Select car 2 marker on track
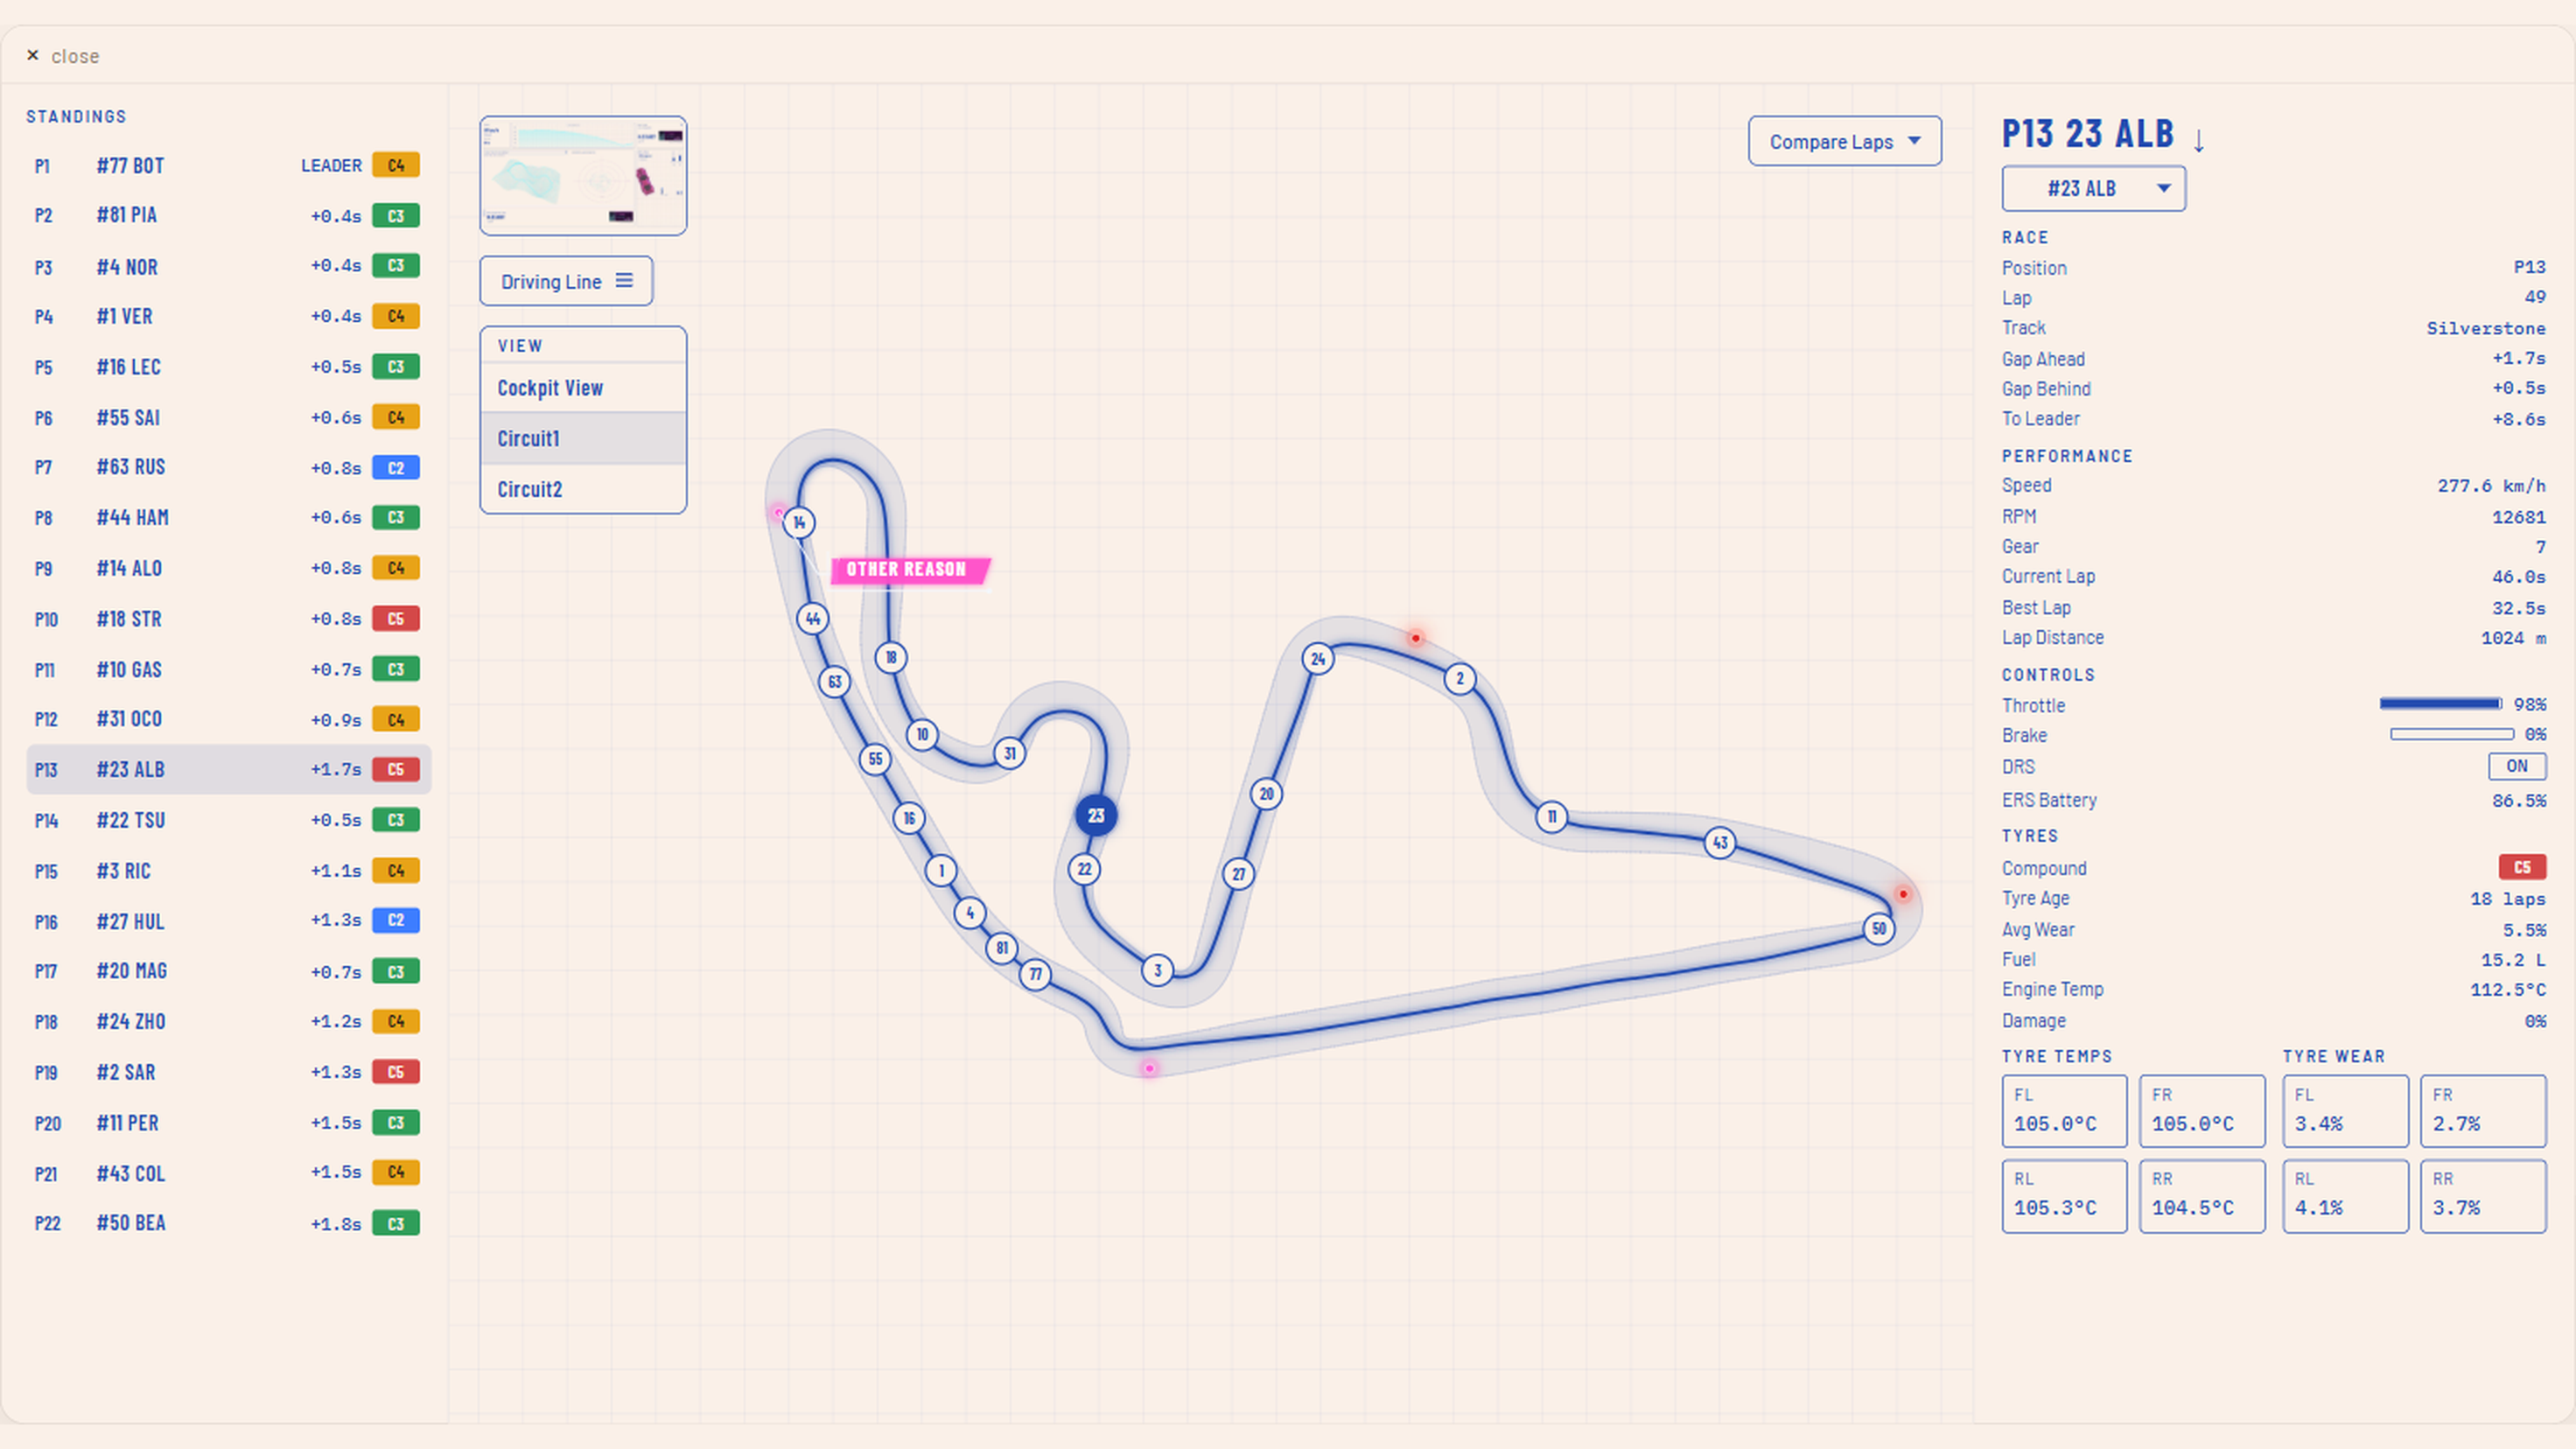Screen dimensions: 2576x1449 (x=1460, y=679)
